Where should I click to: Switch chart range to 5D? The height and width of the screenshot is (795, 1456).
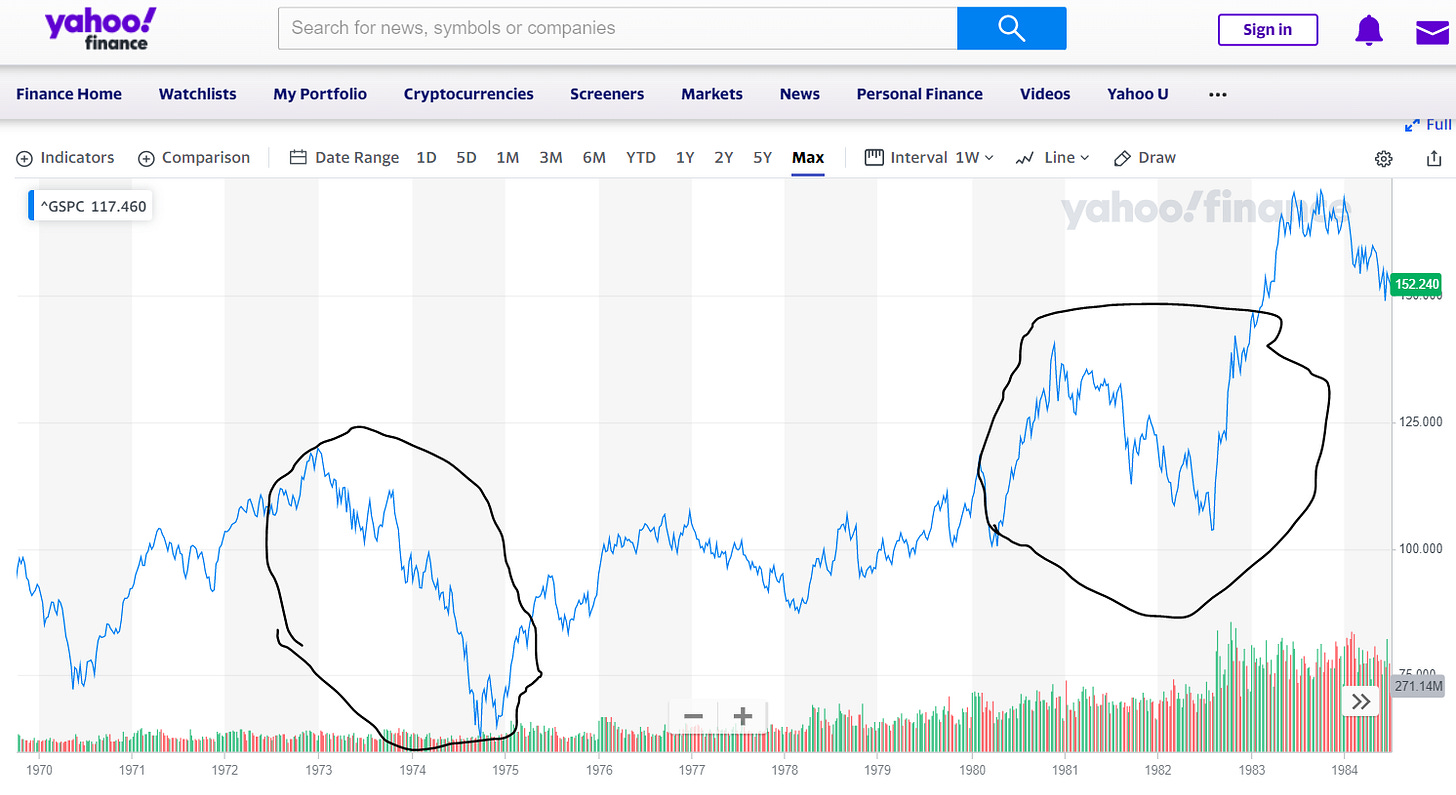[x=466, y=158]
